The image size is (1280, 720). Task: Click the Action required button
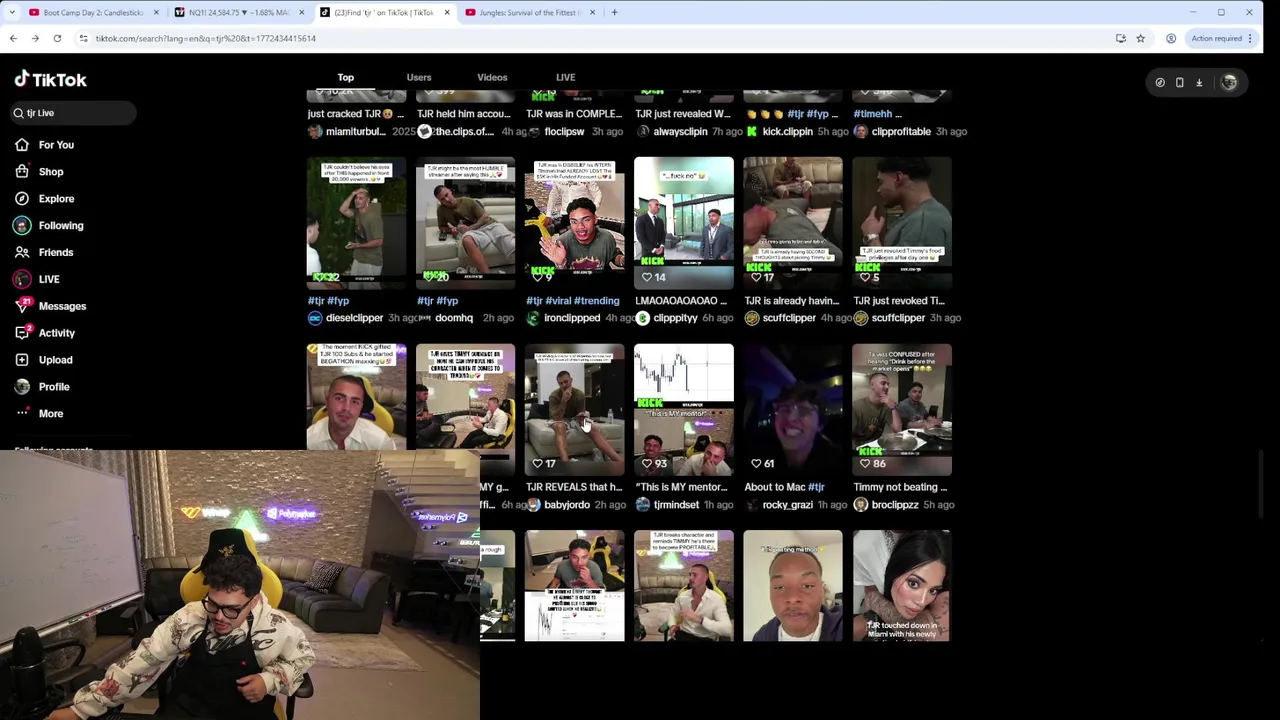1216,38
